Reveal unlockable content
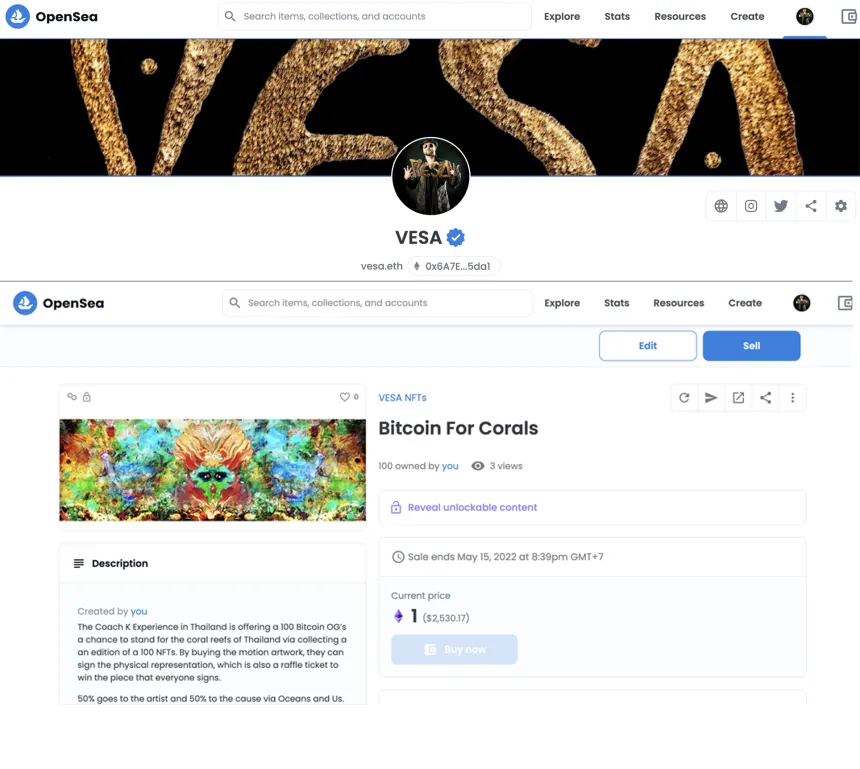860x769 pixels. [x=472, y=507]
